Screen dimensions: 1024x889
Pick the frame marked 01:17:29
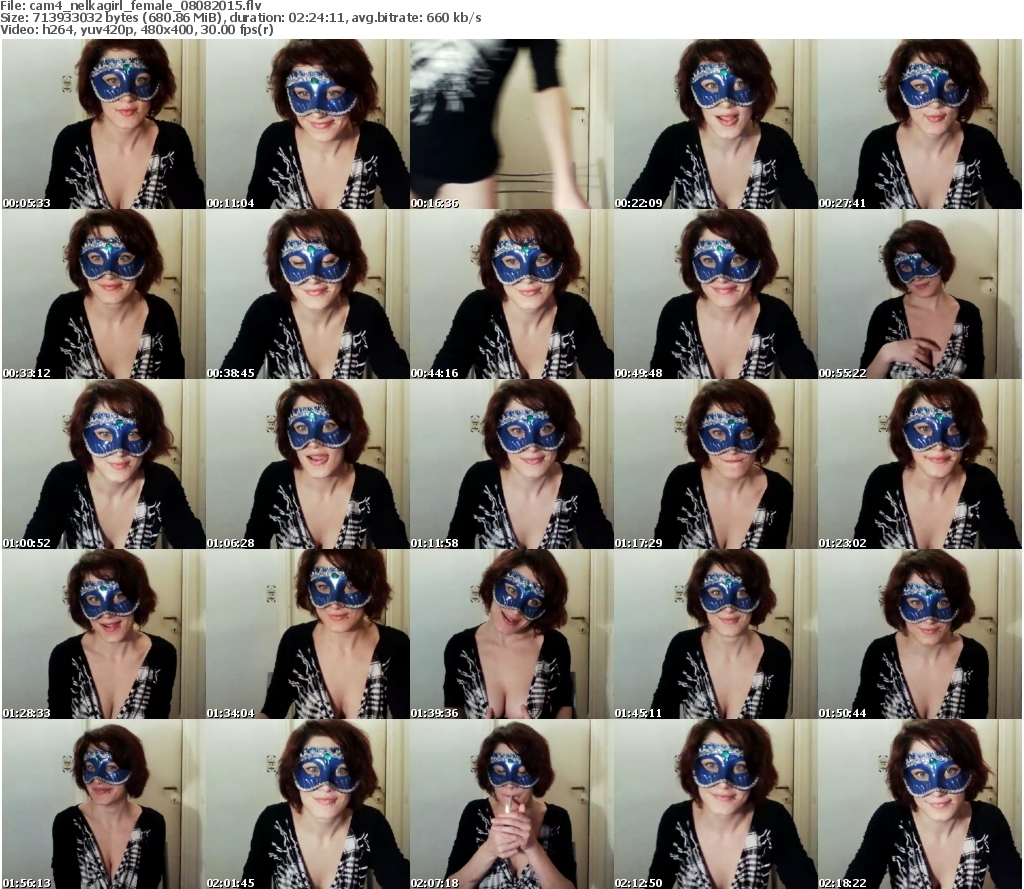pos(716,464)
